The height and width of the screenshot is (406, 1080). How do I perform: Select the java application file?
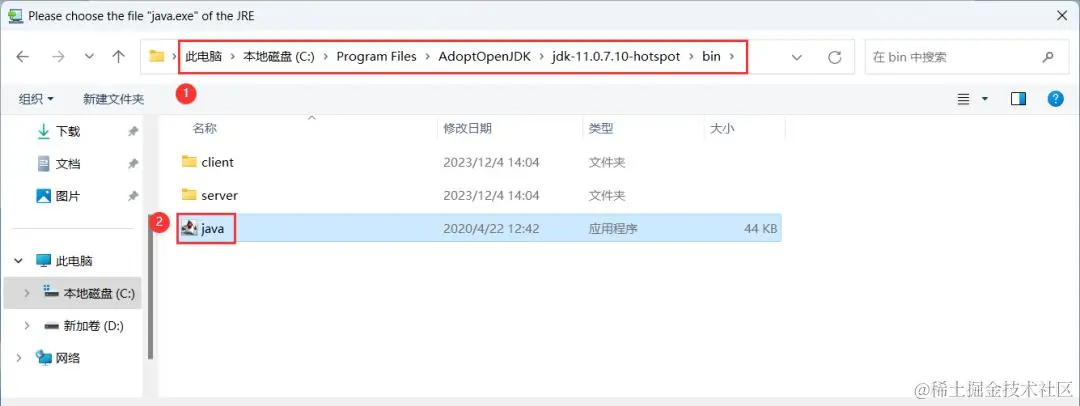(479, 227)
